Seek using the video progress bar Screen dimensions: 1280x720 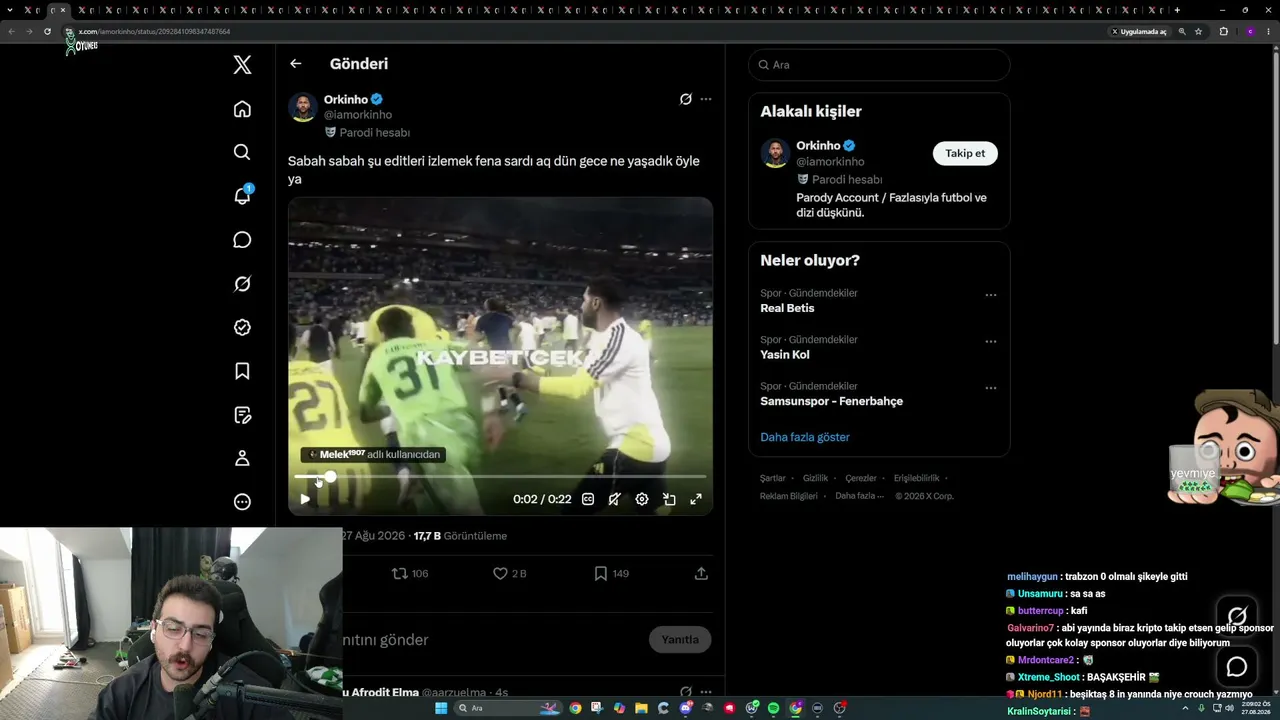pyautogui.click(x=500, y=477)
